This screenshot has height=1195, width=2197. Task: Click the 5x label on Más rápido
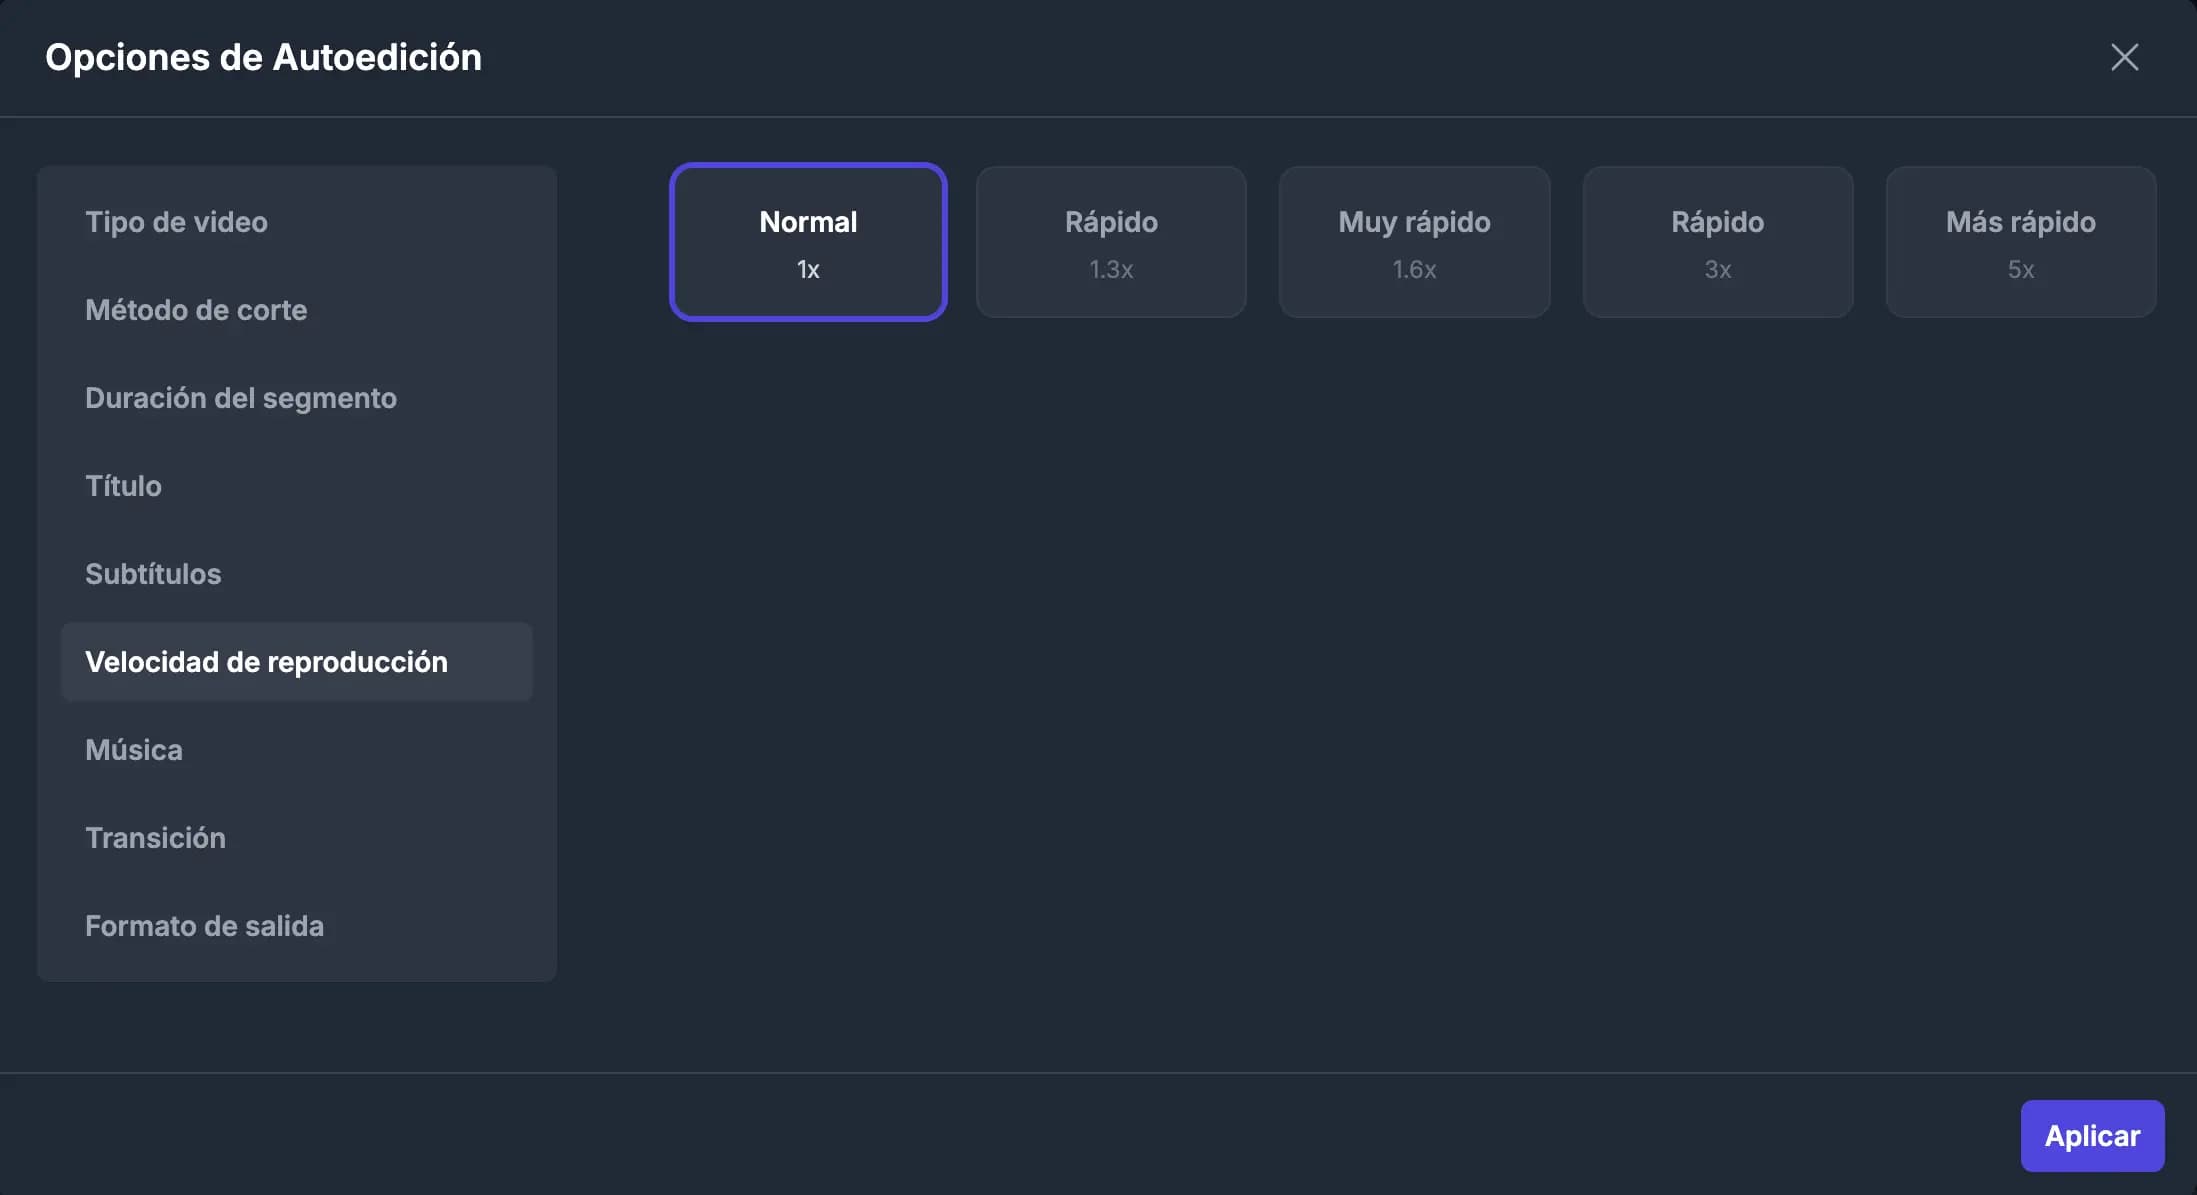(2020, 268)
